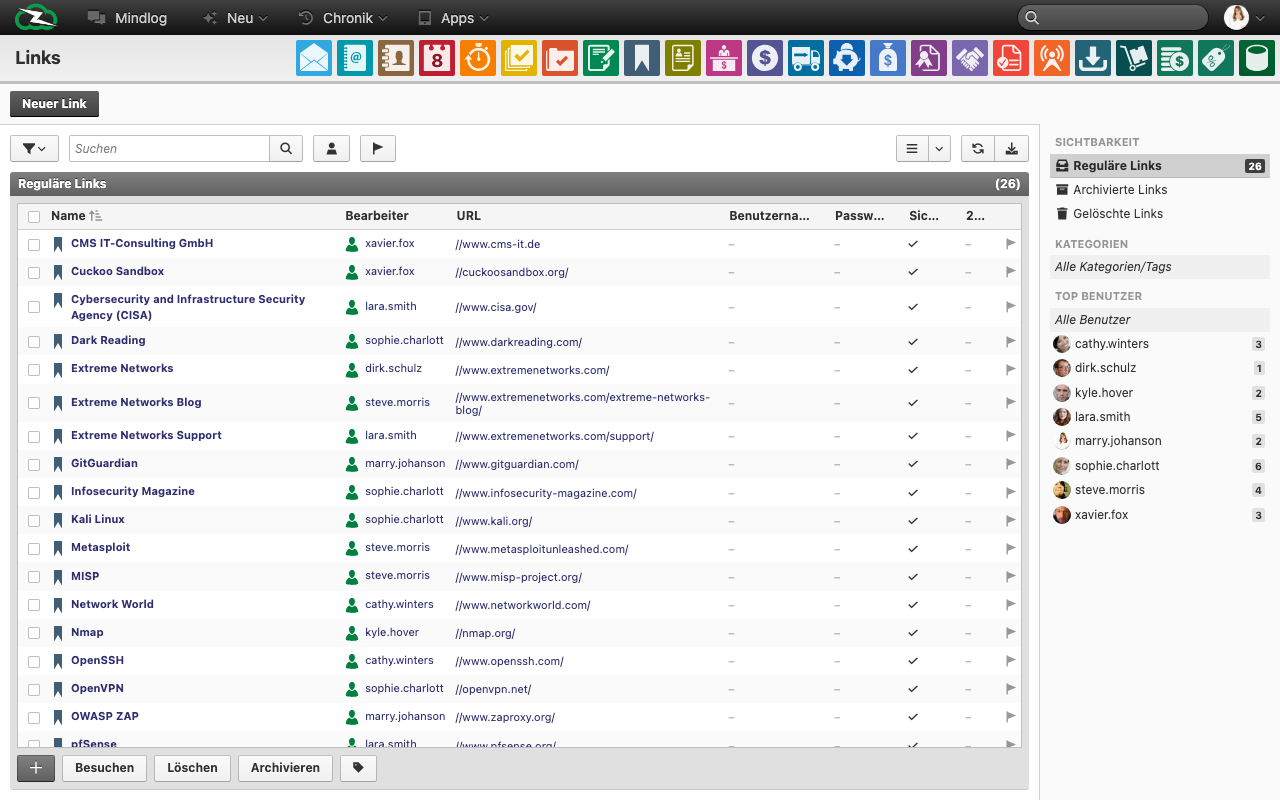Open the list view menu button

(912, 148)
